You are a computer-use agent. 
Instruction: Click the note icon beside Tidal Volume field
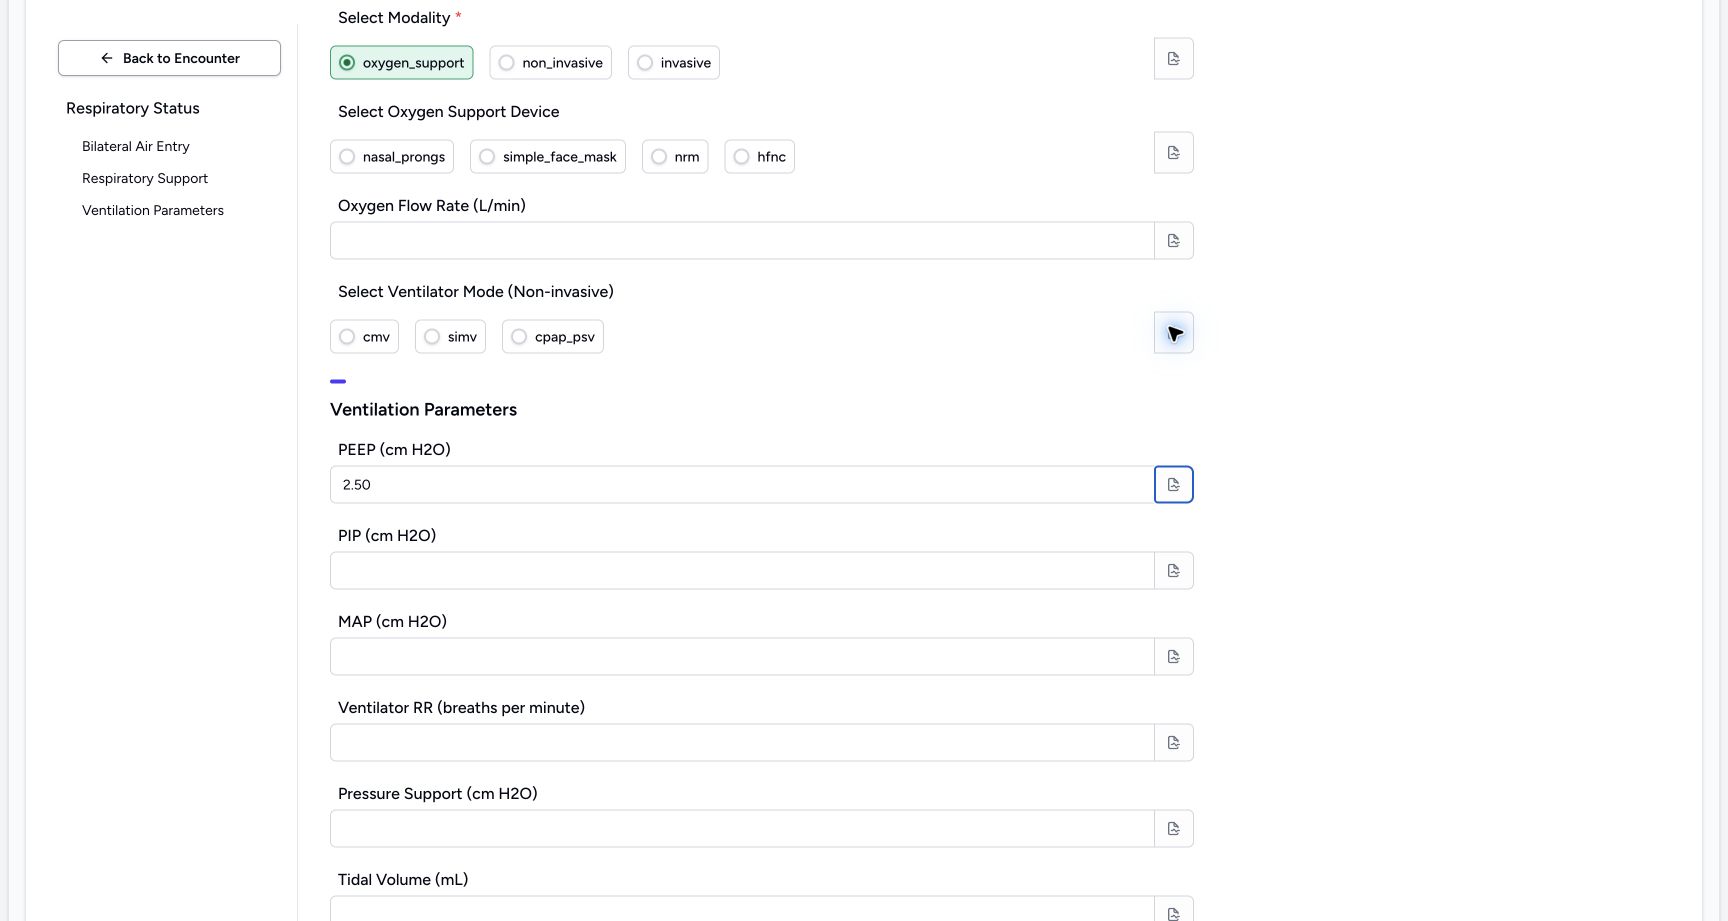click(1174, 911)
